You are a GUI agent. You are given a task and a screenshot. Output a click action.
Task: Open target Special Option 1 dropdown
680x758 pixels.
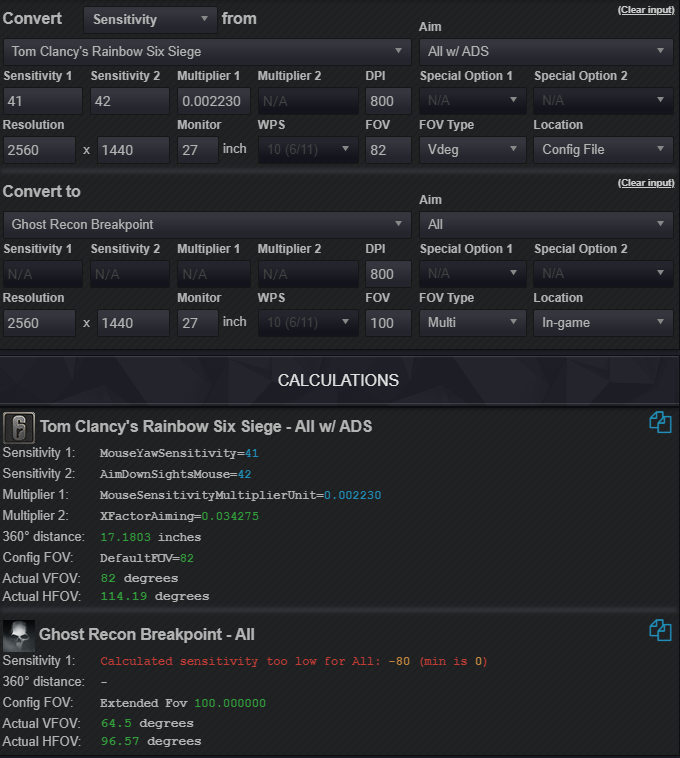[x=472, y=274]
